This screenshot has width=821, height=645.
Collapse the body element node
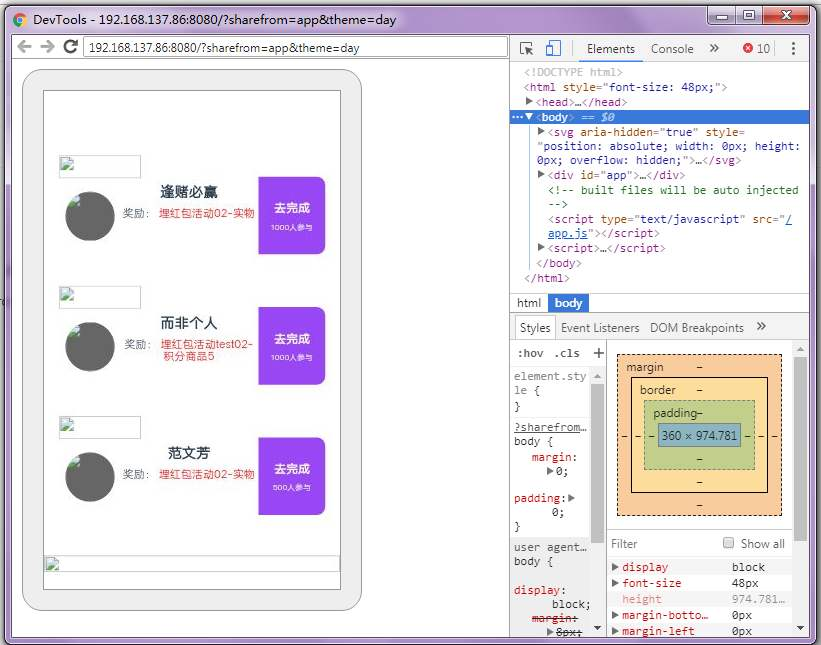(529, 117)
